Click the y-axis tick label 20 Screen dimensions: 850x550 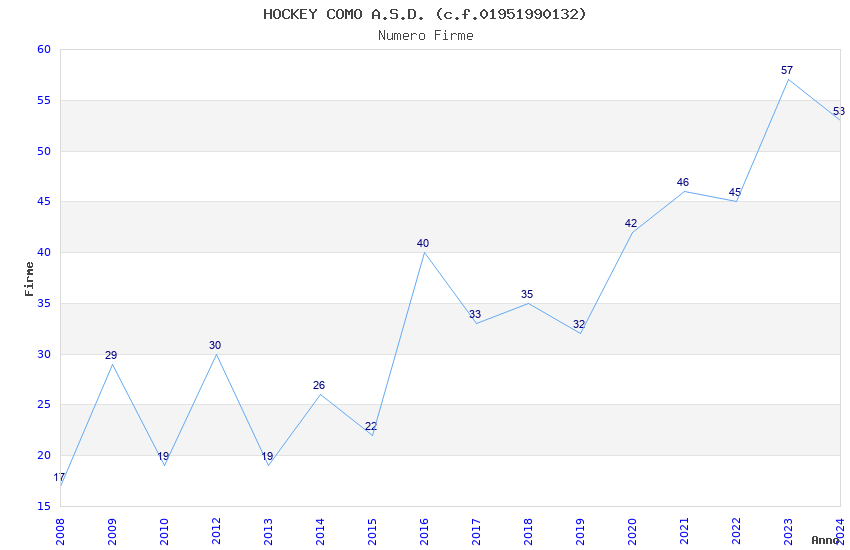(44, 456)
